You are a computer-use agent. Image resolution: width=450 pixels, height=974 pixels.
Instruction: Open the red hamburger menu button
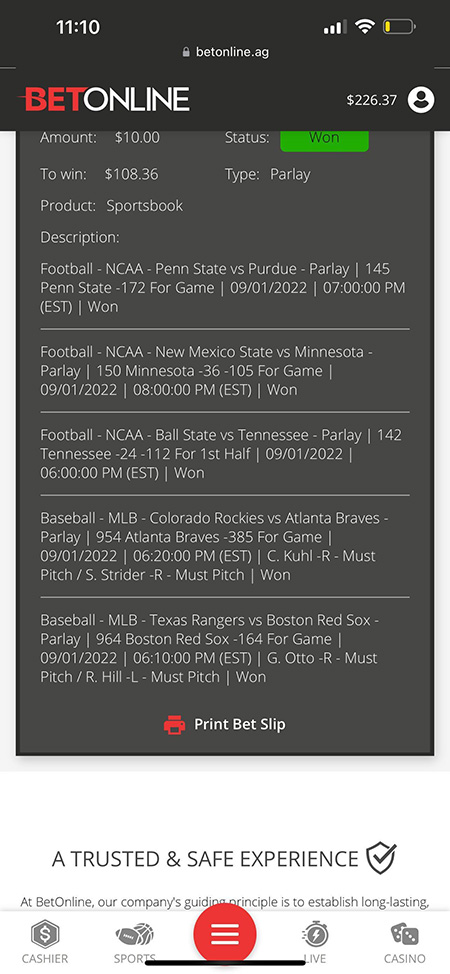point(225,934)
